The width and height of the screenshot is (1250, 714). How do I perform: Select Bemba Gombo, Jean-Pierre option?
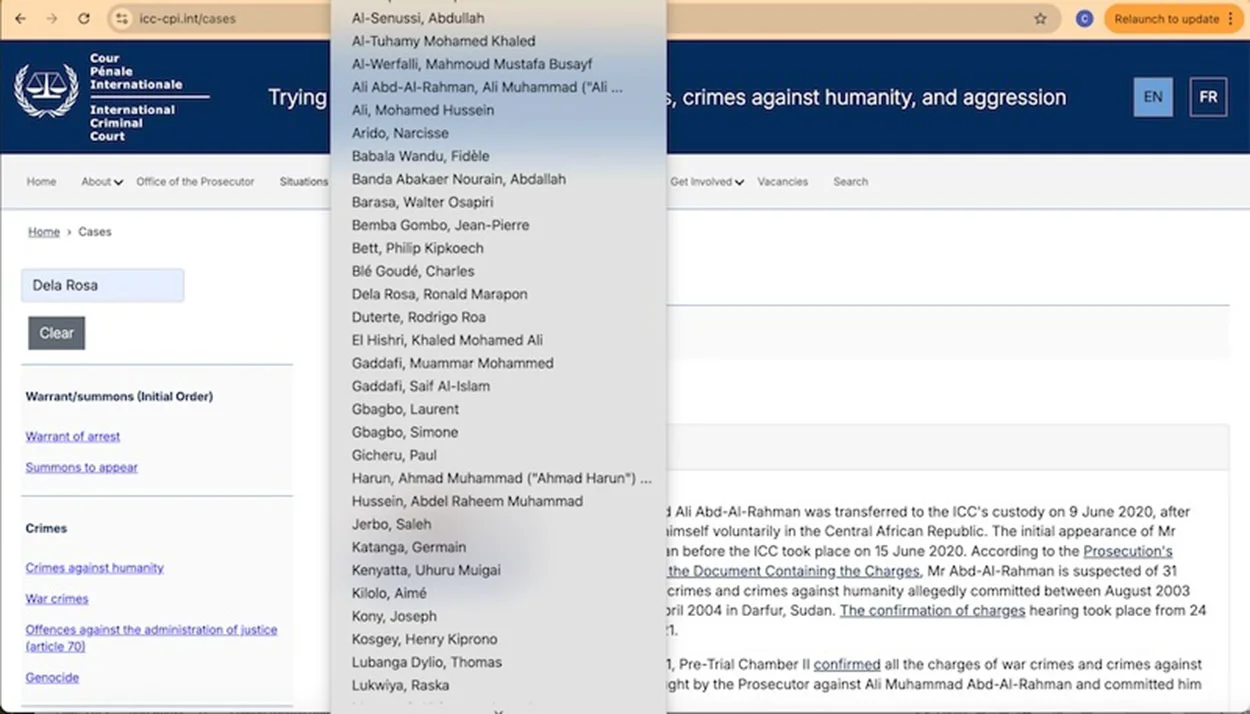click(498, 225)
